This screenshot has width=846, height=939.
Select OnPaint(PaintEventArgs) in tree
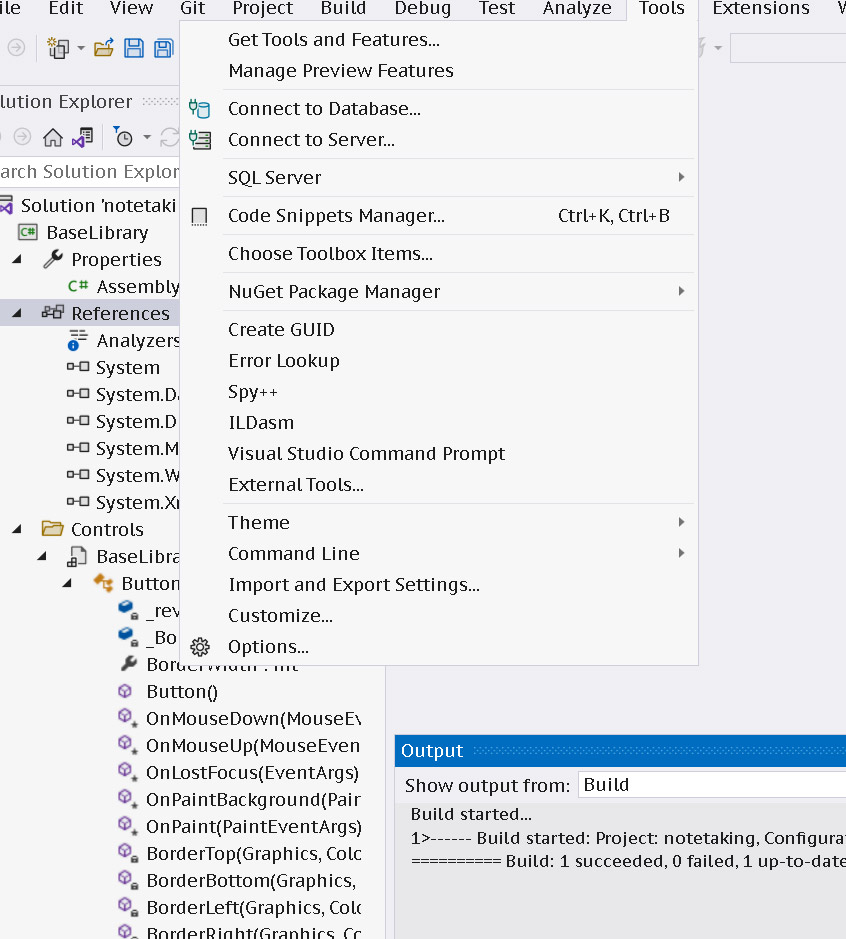point(254,826)
